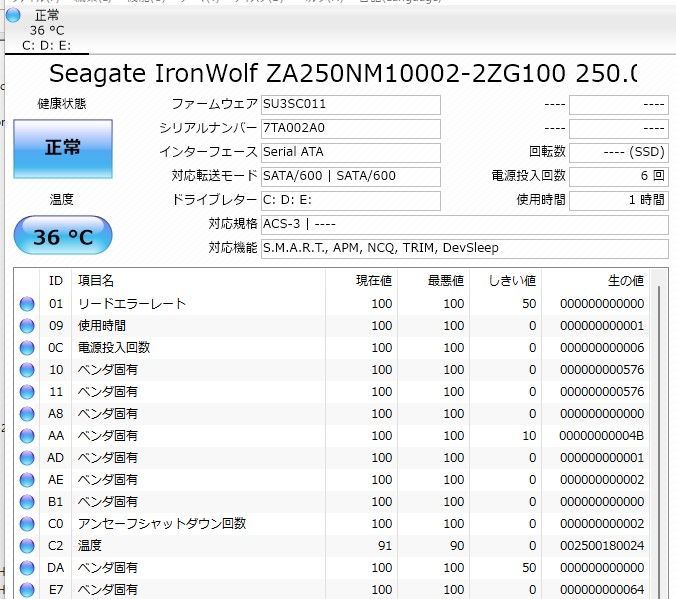This screenshot has height=599, width=676.
Task: Click the 対応規格 field ACS-3
Action: coord(465,225)
